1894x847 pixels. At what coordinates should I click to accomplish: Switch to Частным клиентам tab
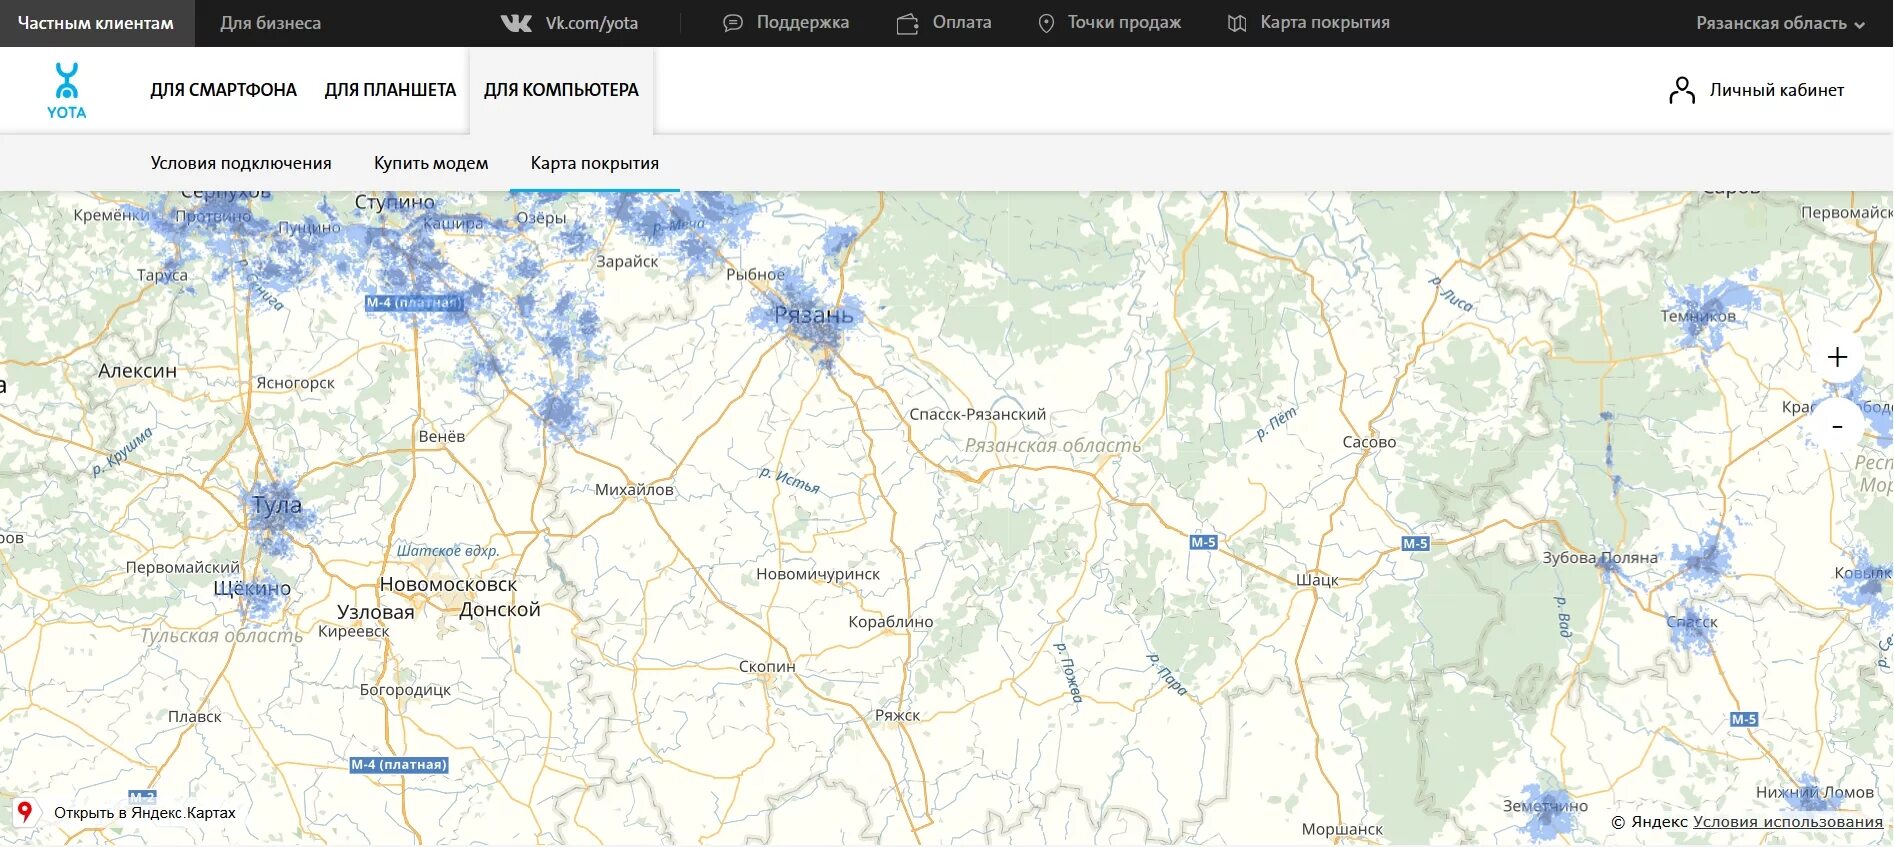point(96,23)
